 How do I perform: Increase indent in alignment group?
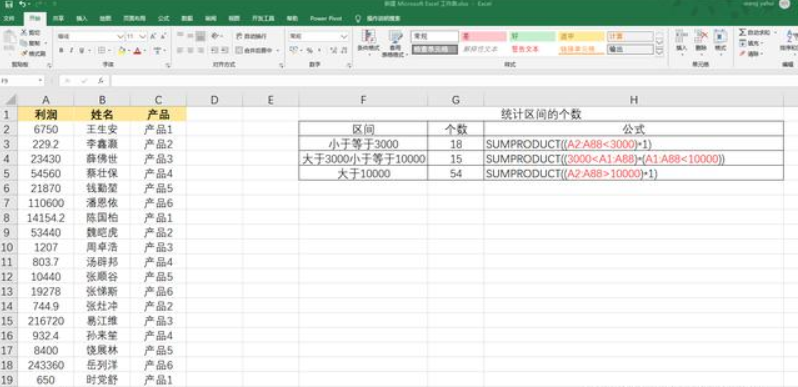(x=224, y=50)
